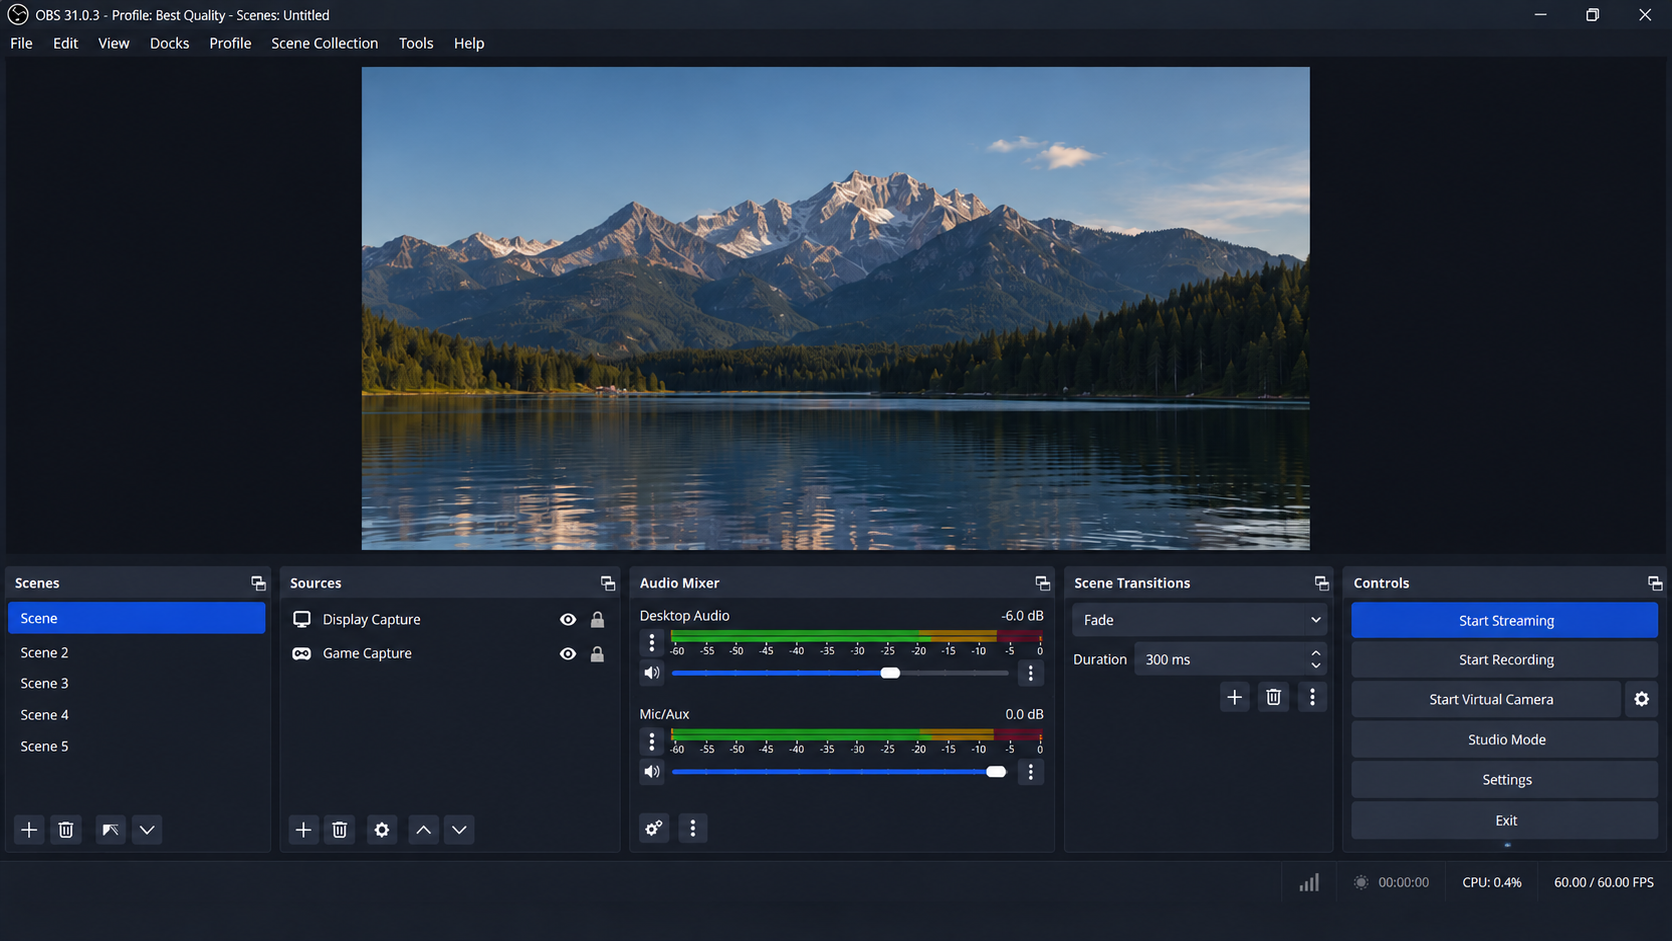Viewport: 1672px width, 941px height.
Task: Open Settings from Controls panel
Action: (1505, 780)
